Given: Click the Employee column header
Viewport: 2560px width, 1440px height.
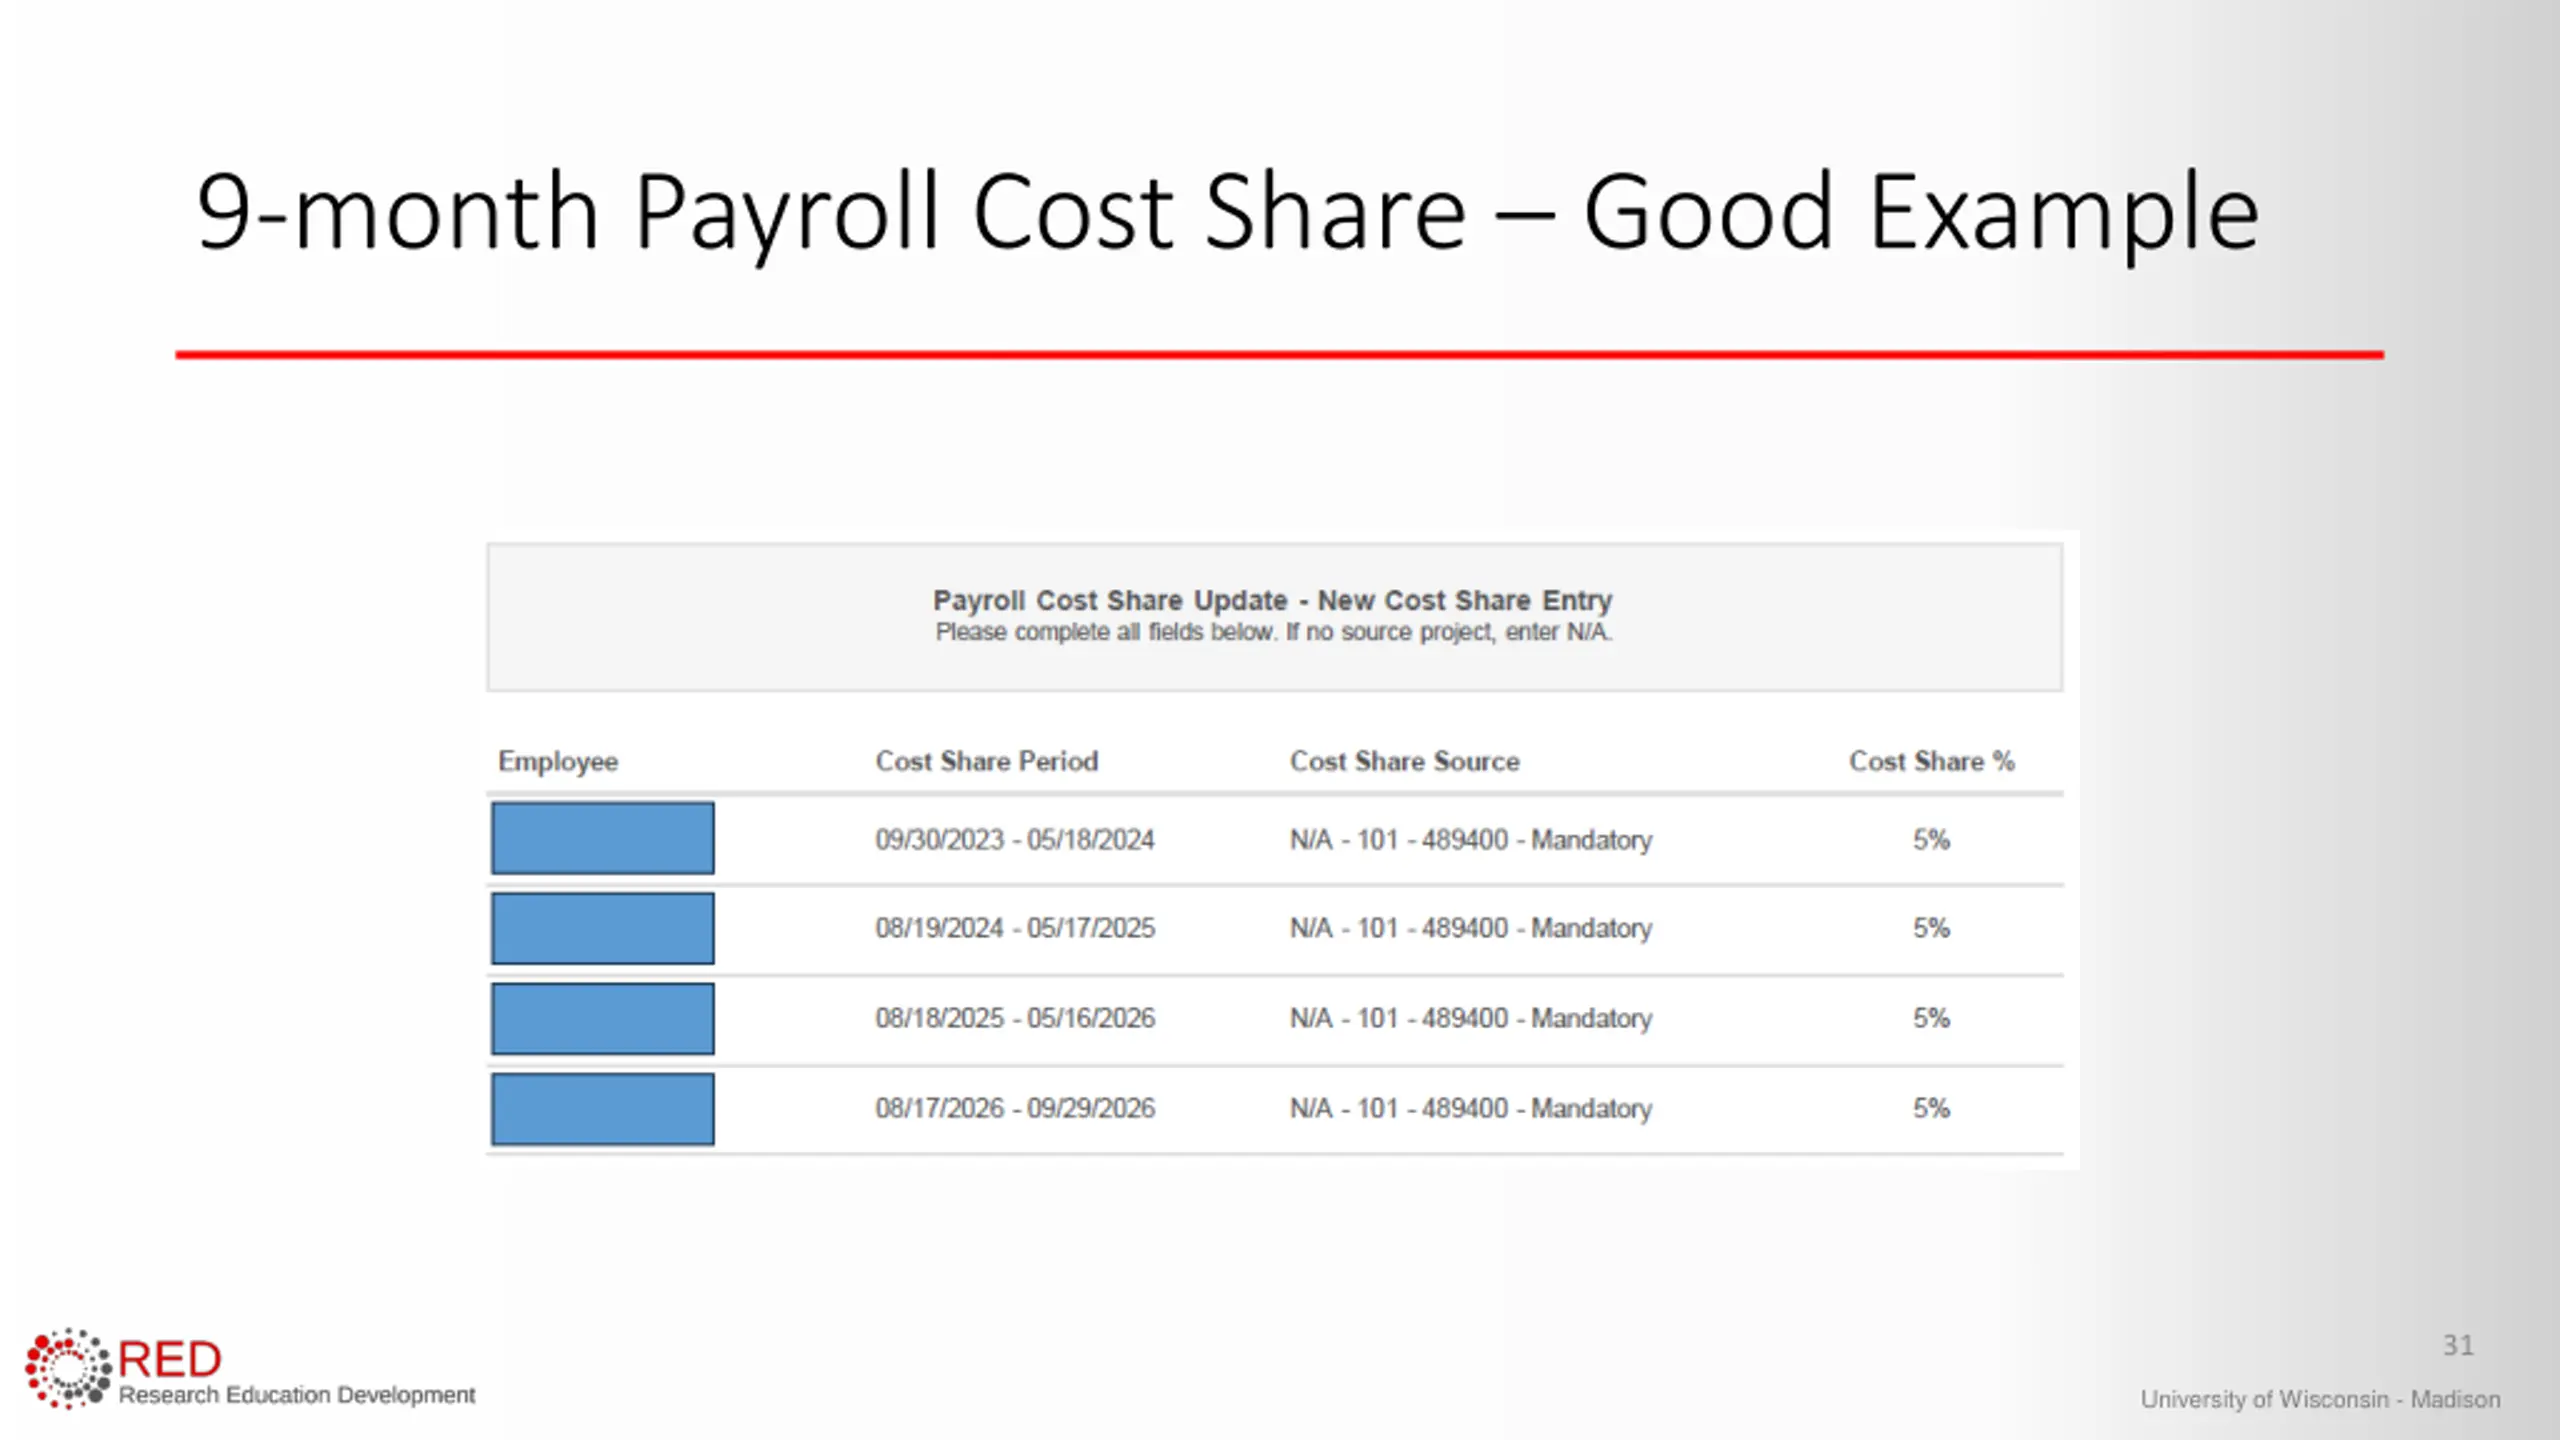Looking at the screenshot, I should [x=558, y=761].
